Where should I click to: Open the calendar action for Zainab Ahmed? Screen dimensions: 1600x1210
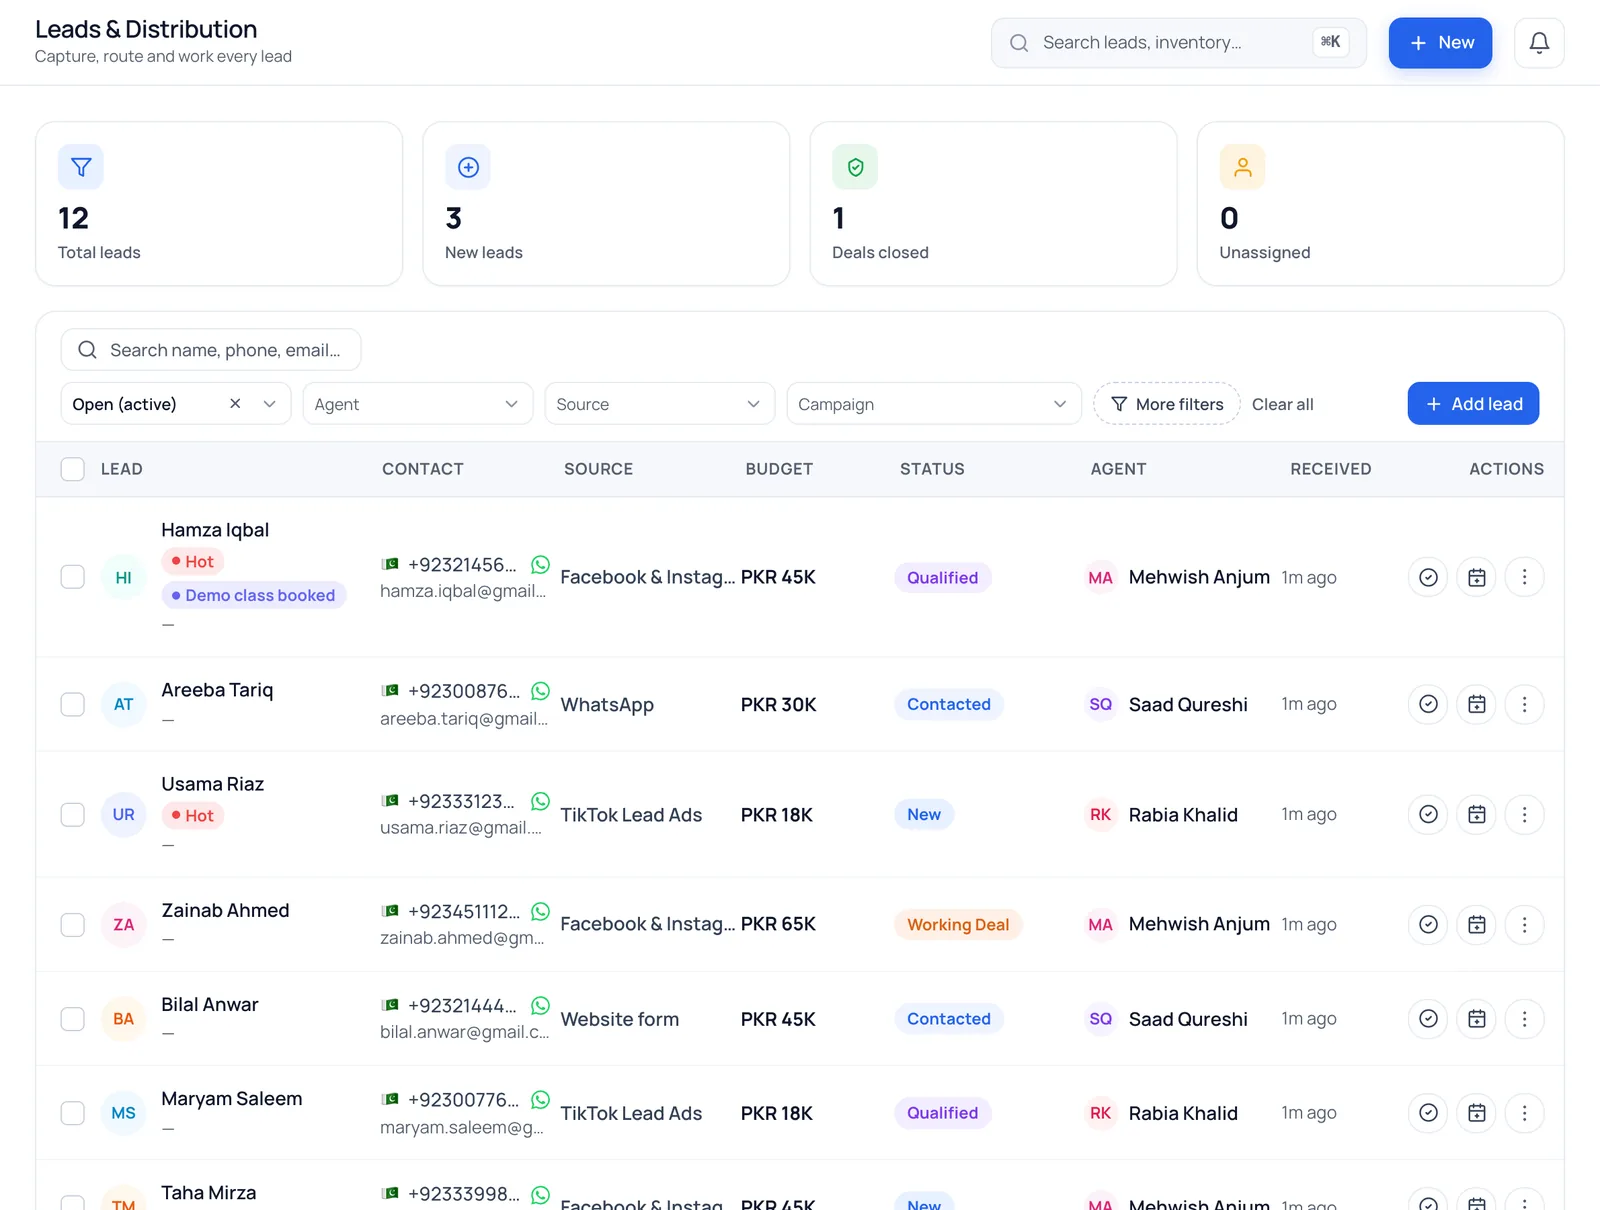tap(1476, 924)
